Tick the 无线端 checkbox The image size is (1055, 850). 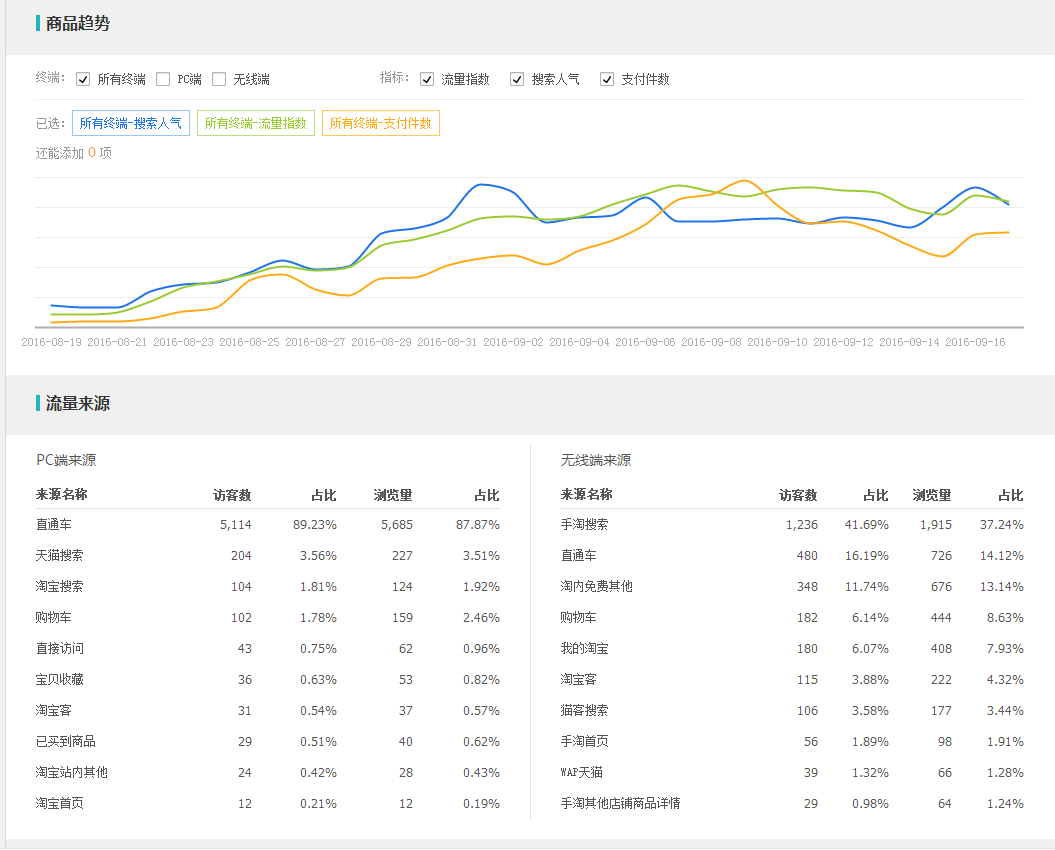point(219,79)
